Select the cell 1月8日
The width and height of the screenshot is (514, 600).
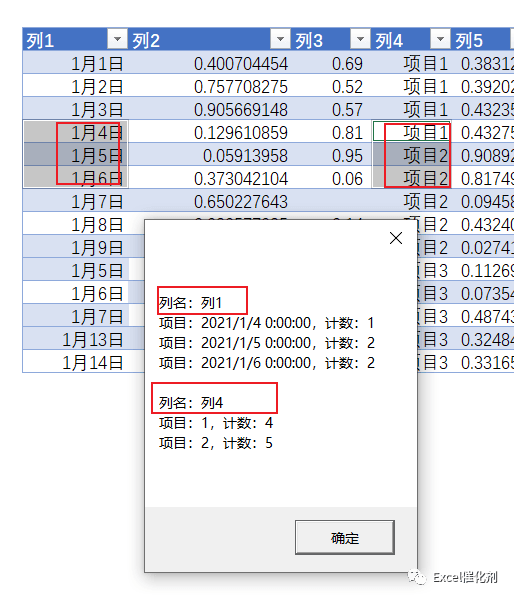pos(75,223)
